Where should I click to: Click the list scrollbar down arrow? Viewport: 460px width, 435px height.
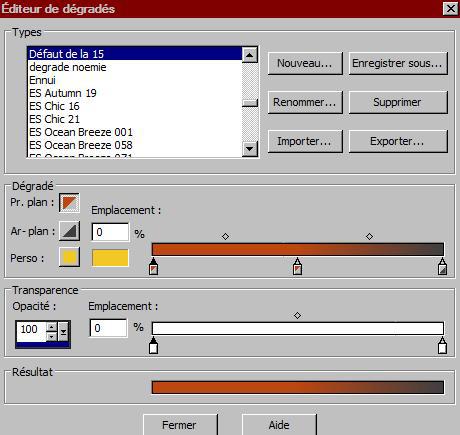250,149
